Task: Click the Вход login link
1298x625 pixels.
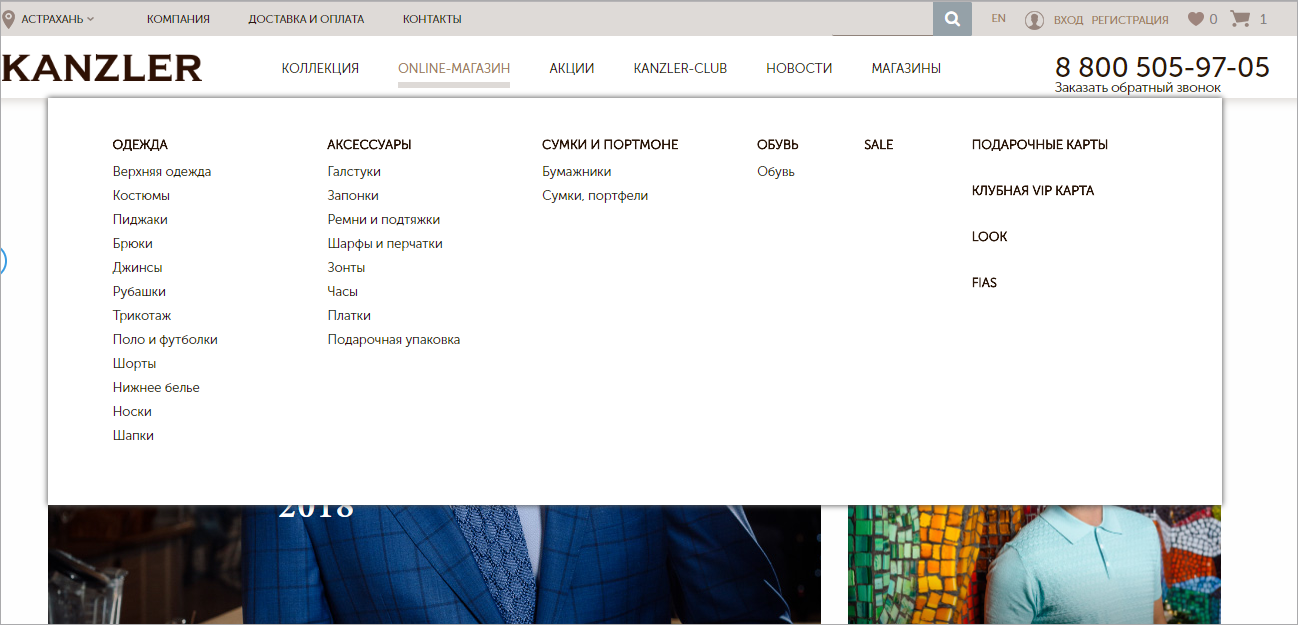Action: click(1068, 20)
